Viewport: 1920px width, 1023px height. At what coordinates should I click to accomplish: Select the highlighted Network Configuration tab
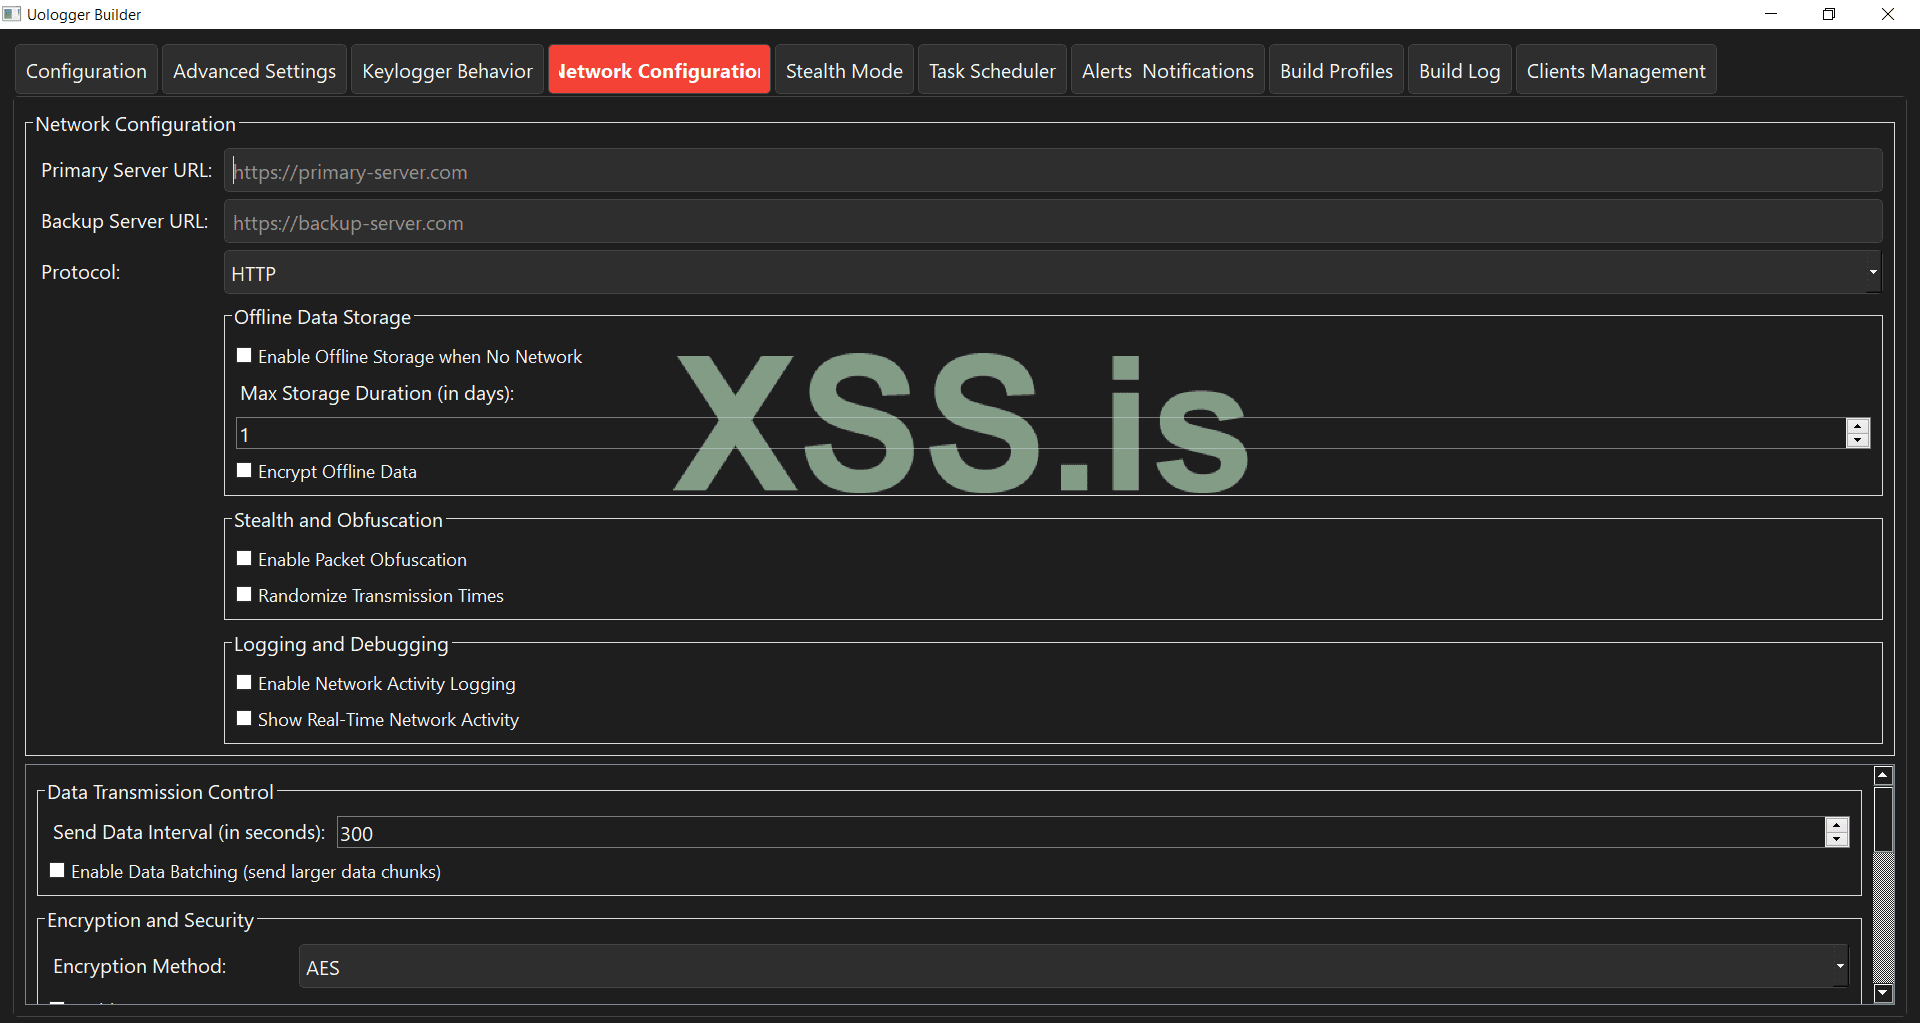coord(659,70)
